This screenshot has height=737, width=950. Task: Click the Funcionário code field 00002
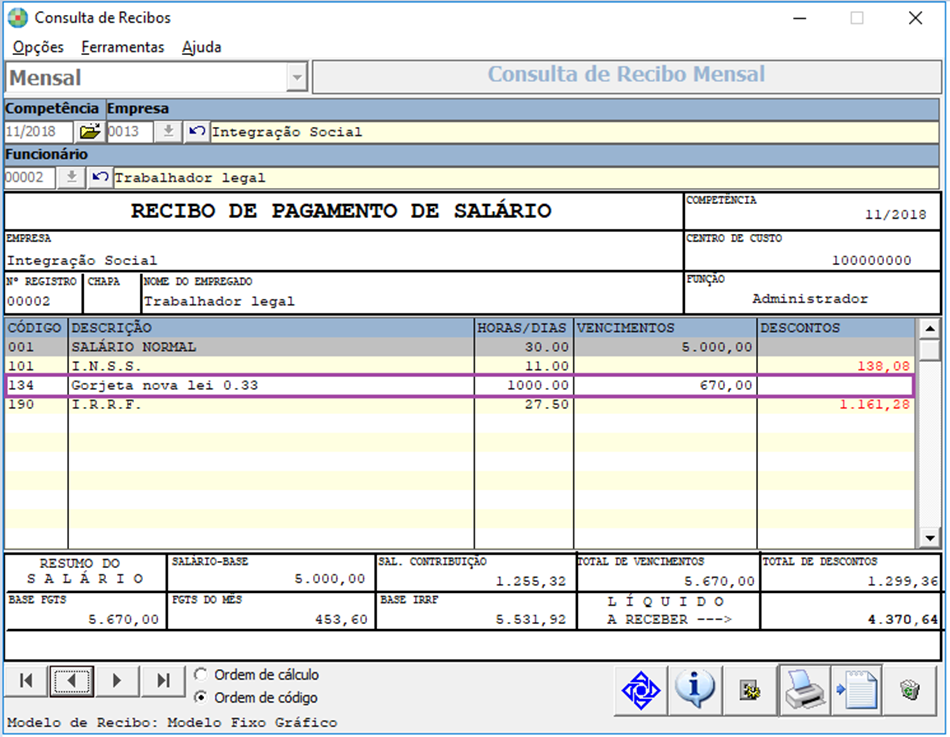click(29, 178)
